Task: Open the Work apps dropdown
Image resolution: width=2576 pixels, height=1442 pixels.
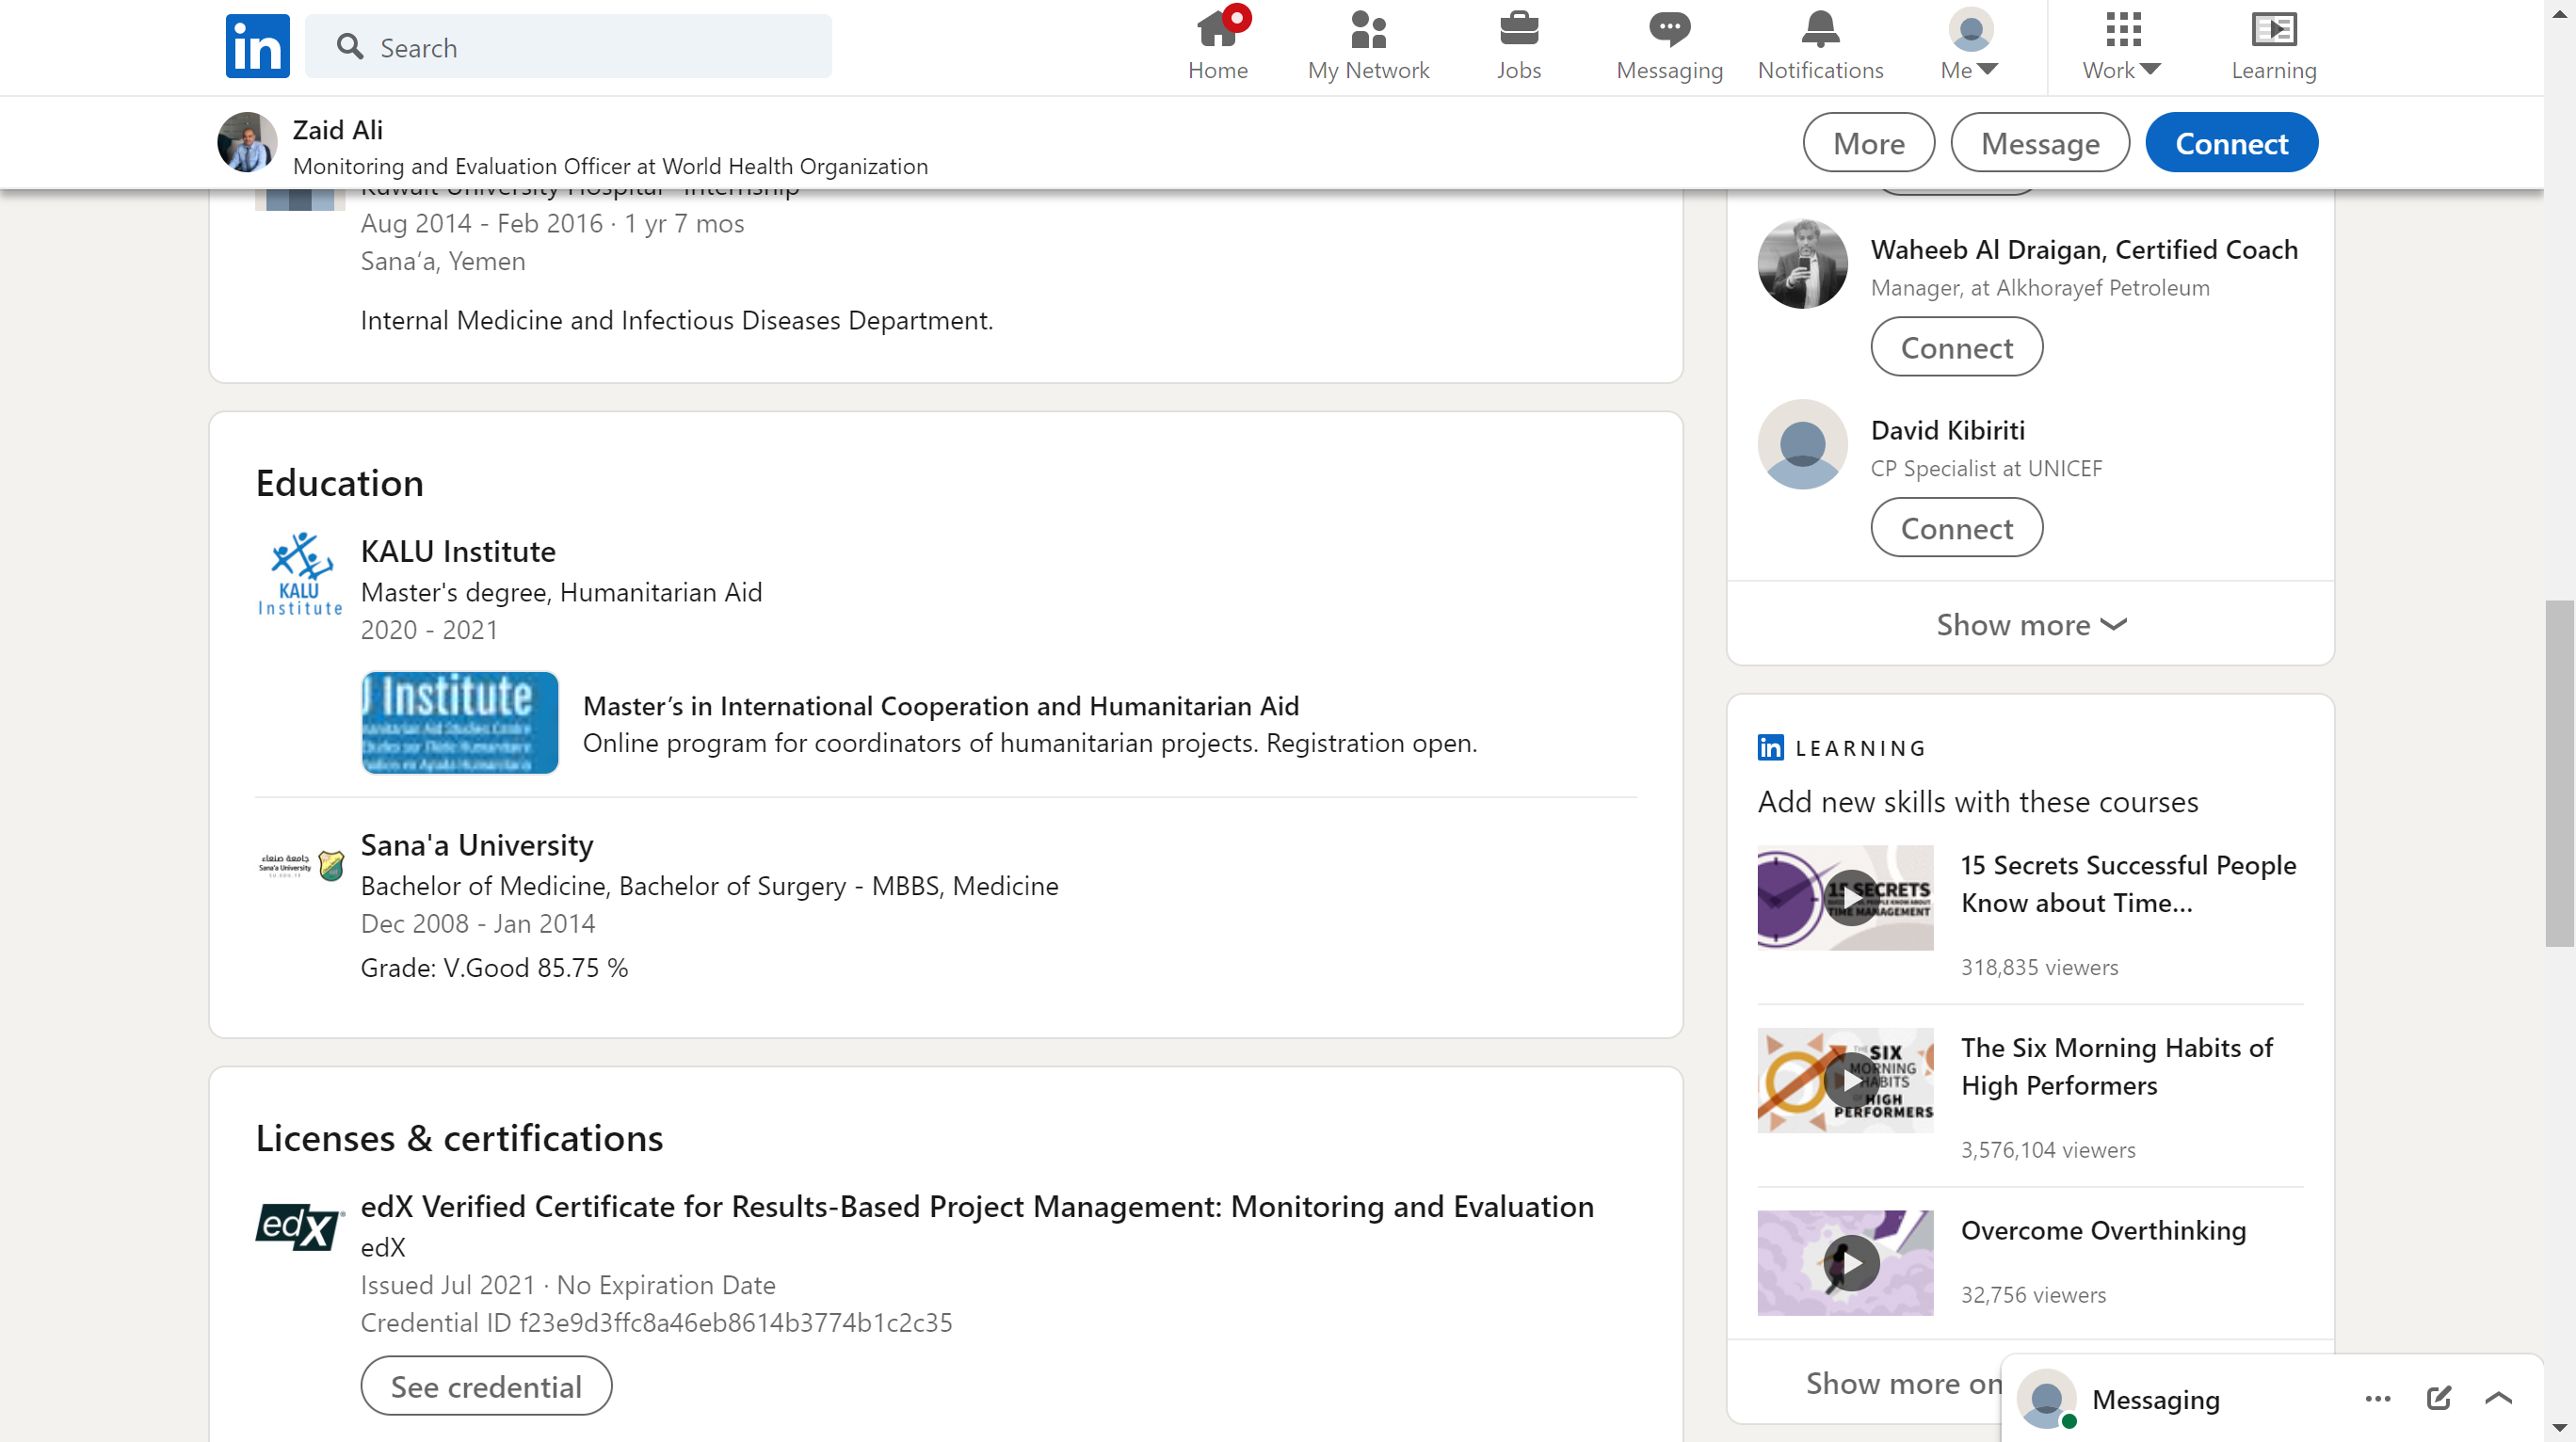Action: [x=2121, y=46]
